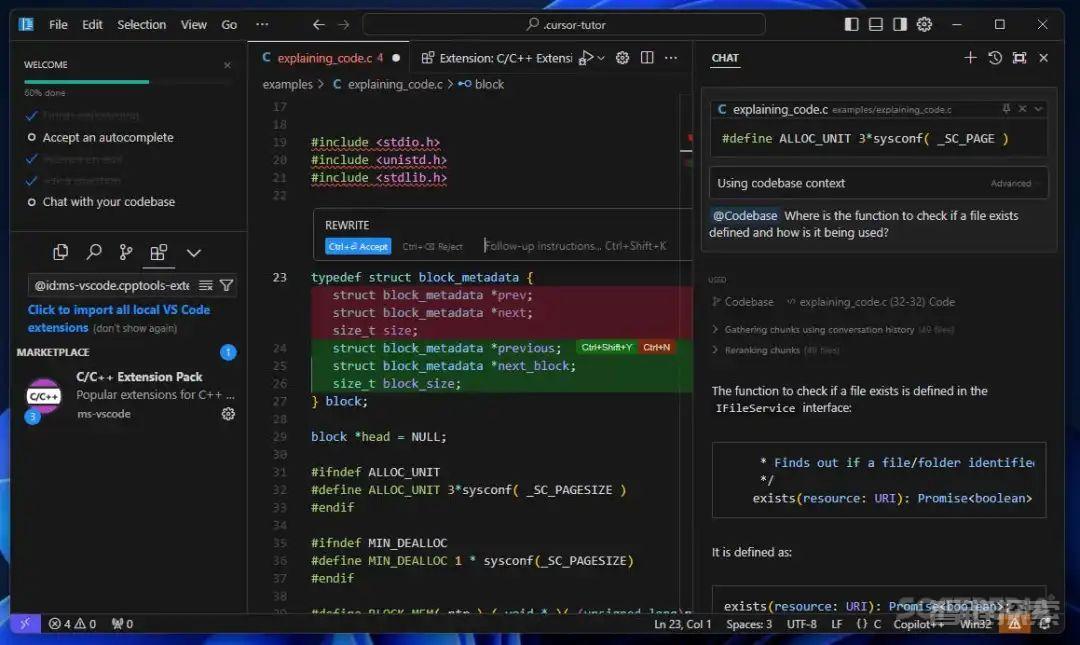Clear extensions search results icon
Image resolution: width=1080 pixels, height=645 pixels.
click(x=205, y=285)
